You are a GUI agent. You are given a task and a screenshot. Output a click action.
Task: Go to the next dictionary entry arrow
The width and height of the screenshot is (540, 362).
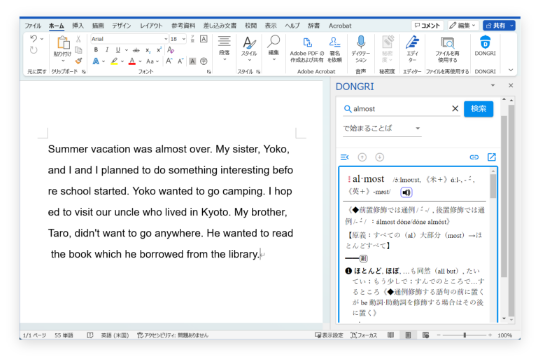(380, 157)
